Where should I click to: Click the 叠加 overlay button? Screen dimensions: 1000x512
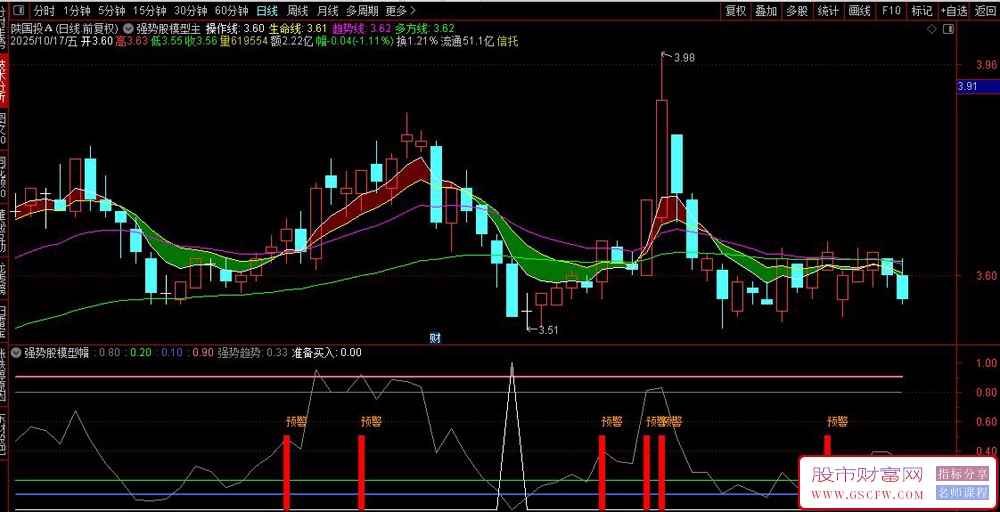pos(766,11)
